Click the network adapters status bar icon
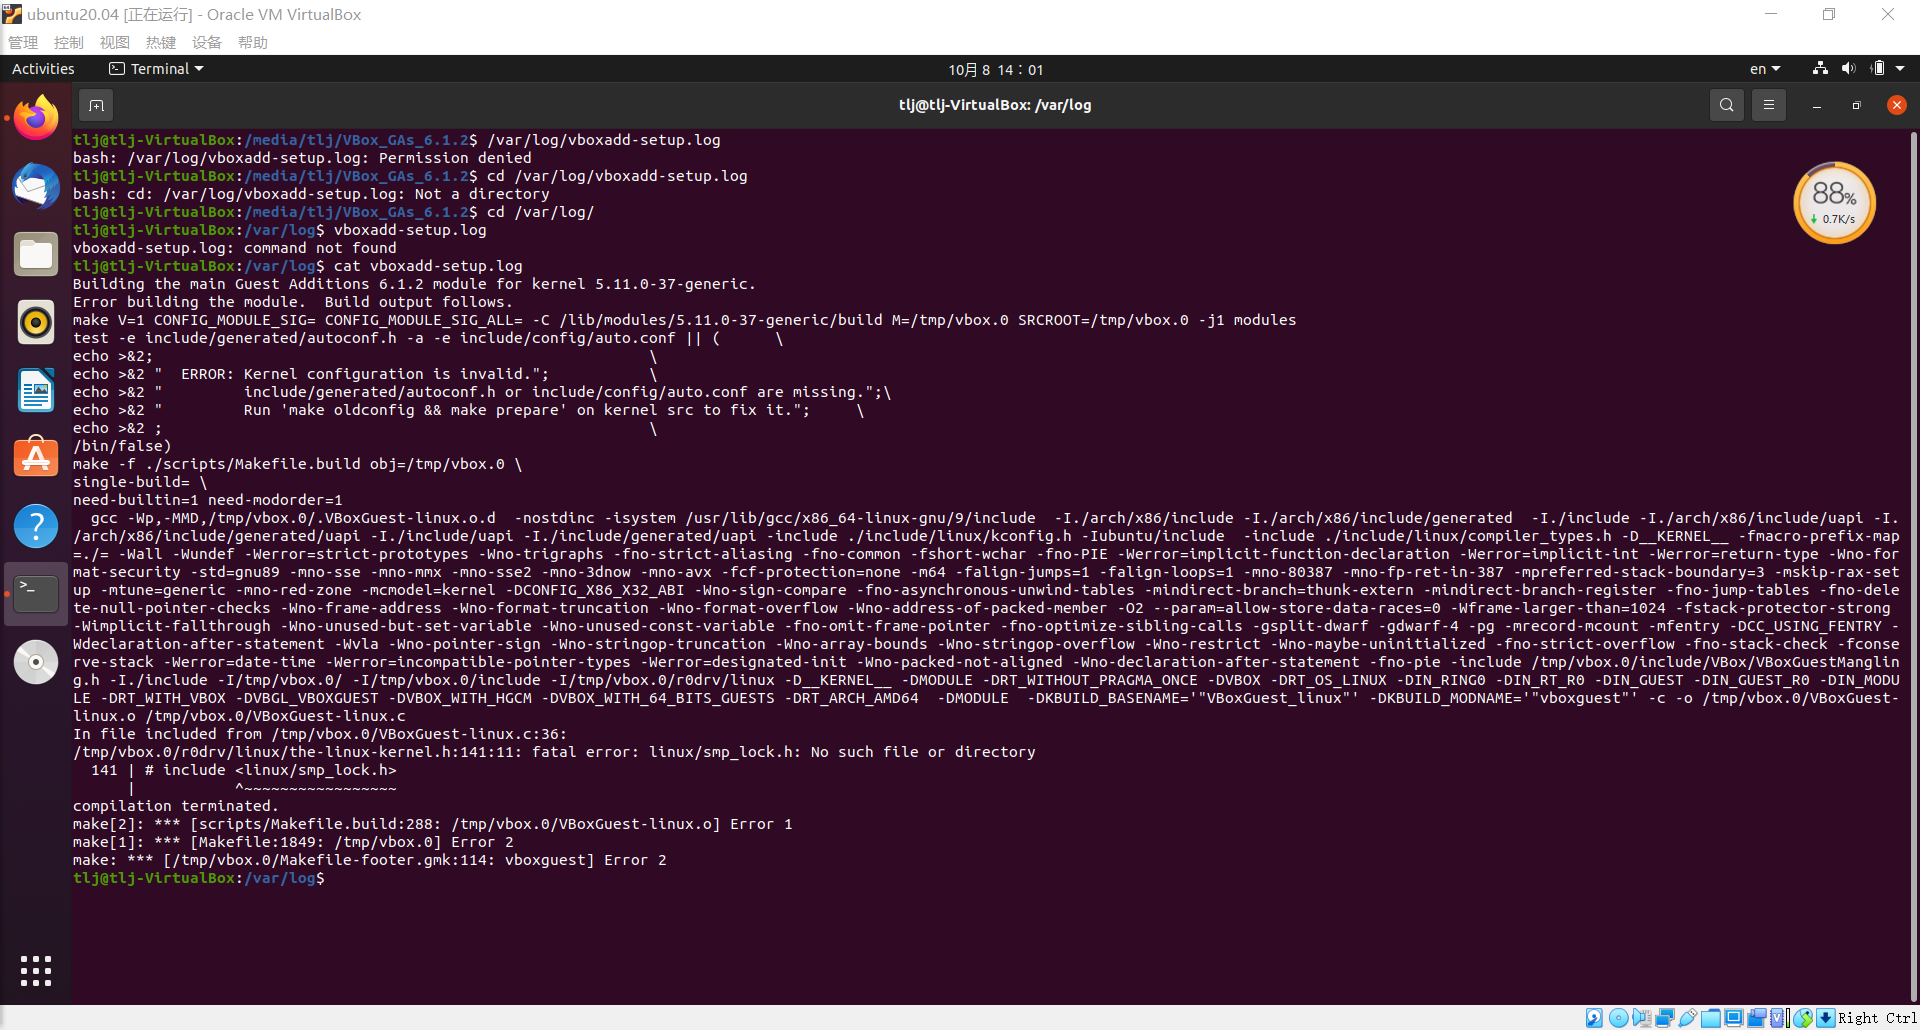Image resolution: width=1920 pixels, height=1030 pixels. click(x=1663, y=1017)
